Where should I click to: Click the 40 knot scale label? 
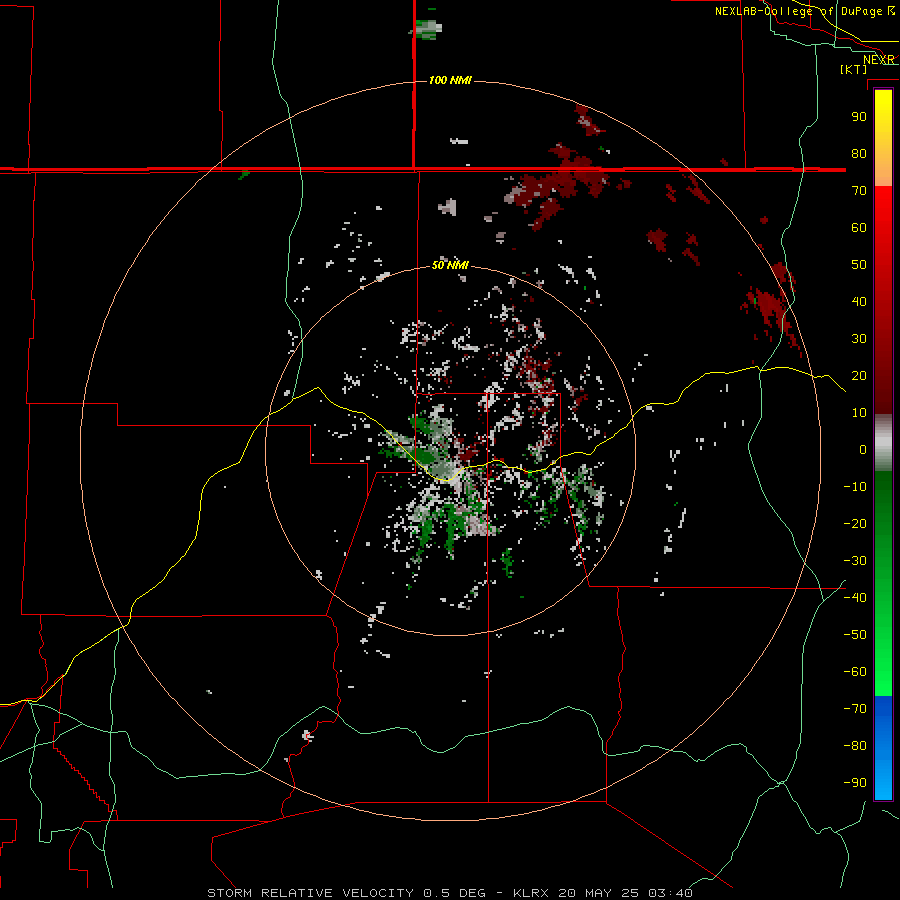pos(859,302)
